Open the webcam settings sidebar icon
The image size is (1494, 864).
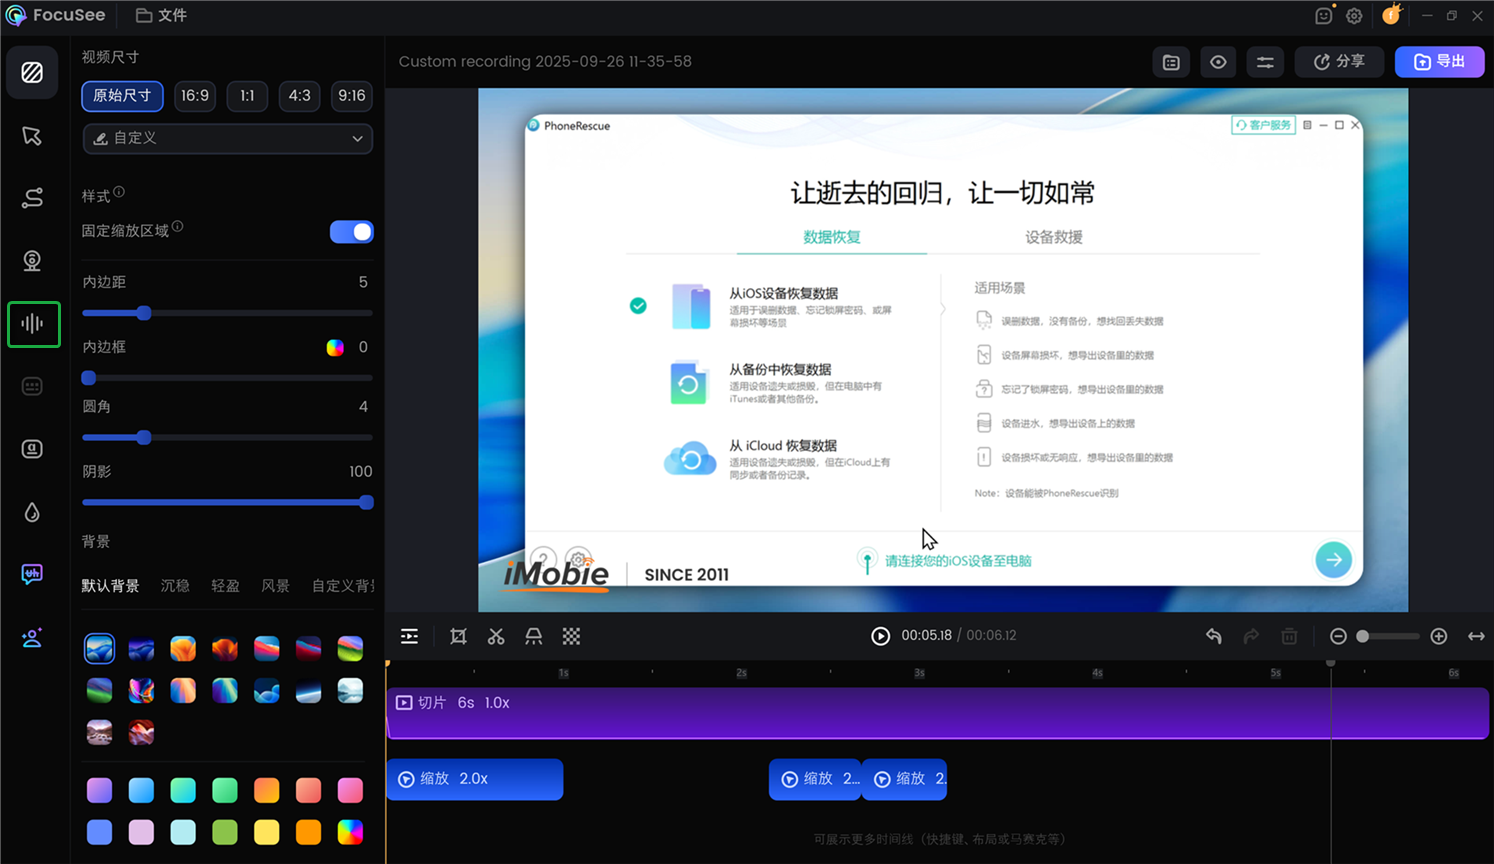pyautogui.click(x=32, y=261)
